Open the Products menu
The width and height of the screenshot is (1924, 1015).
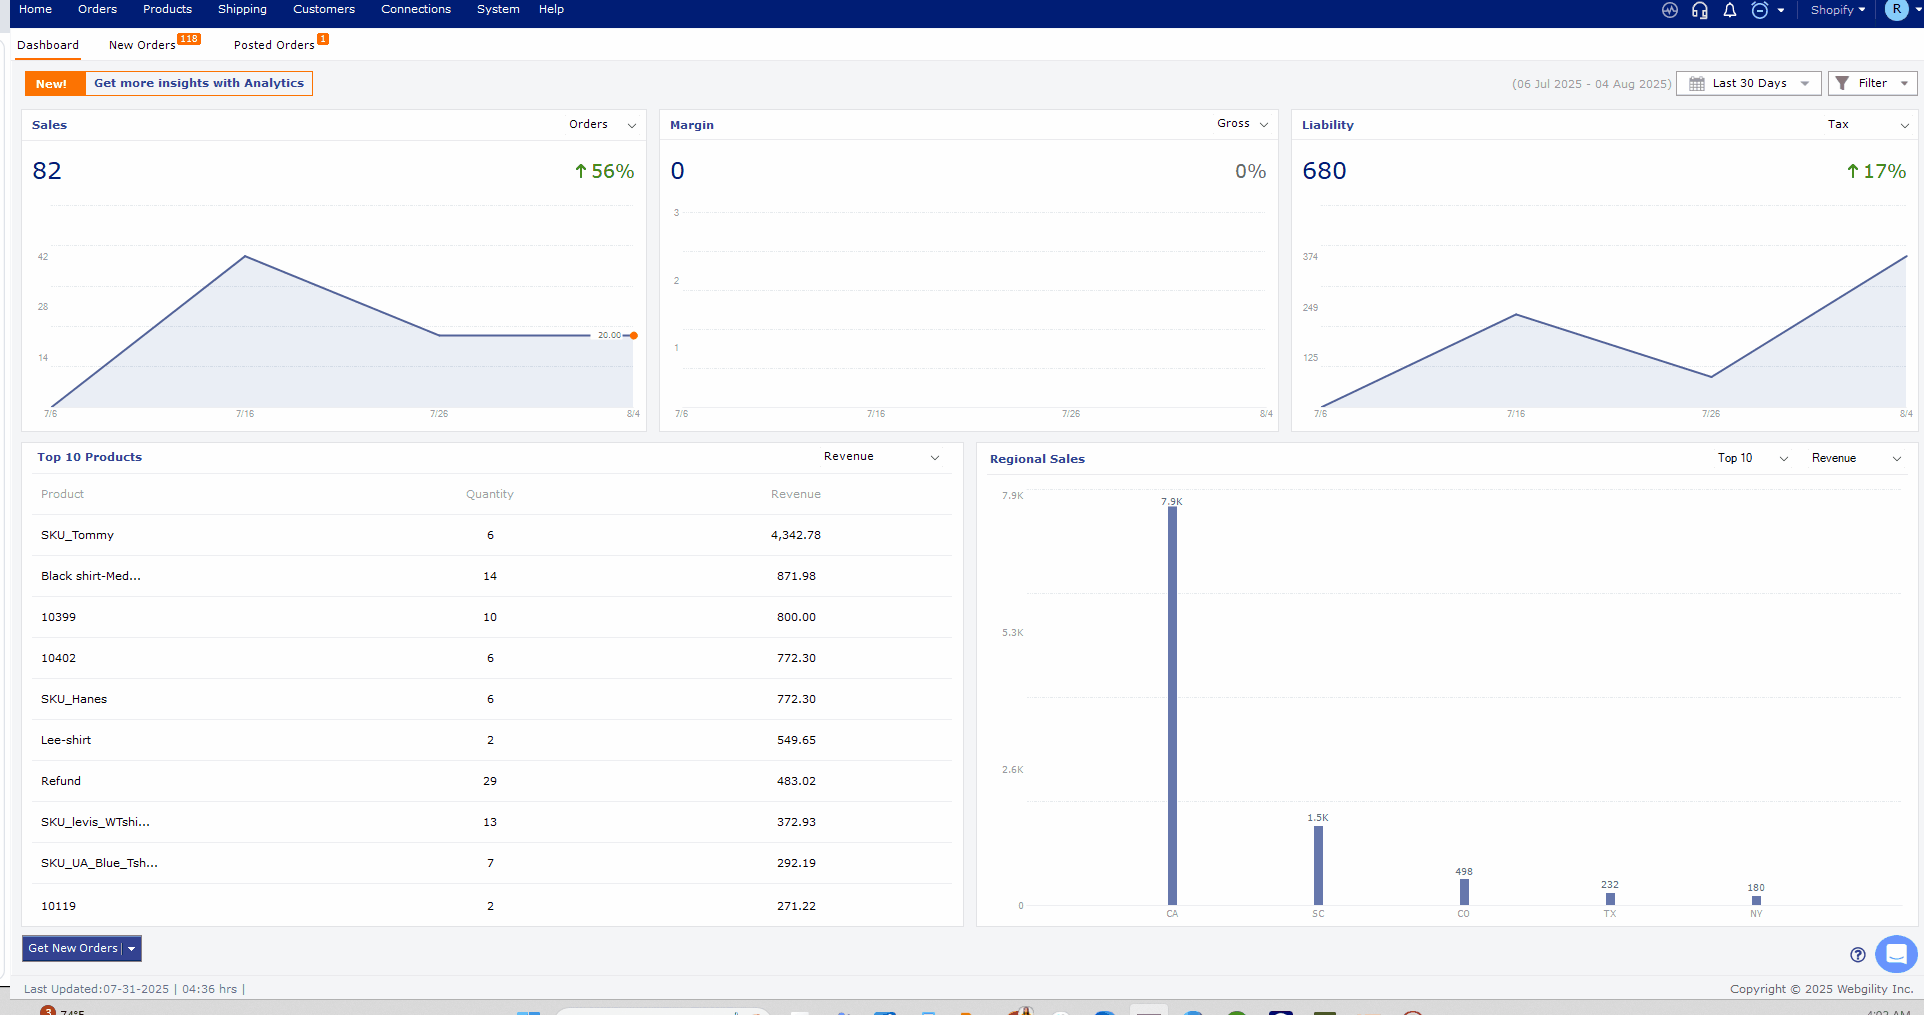tap(167, 9)
